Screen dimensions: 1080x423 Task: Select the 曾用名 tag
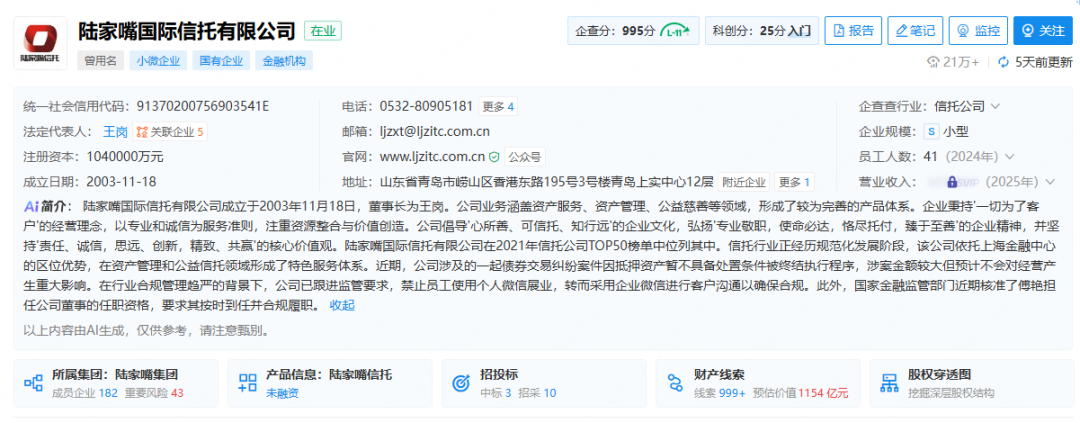point(101,61)
